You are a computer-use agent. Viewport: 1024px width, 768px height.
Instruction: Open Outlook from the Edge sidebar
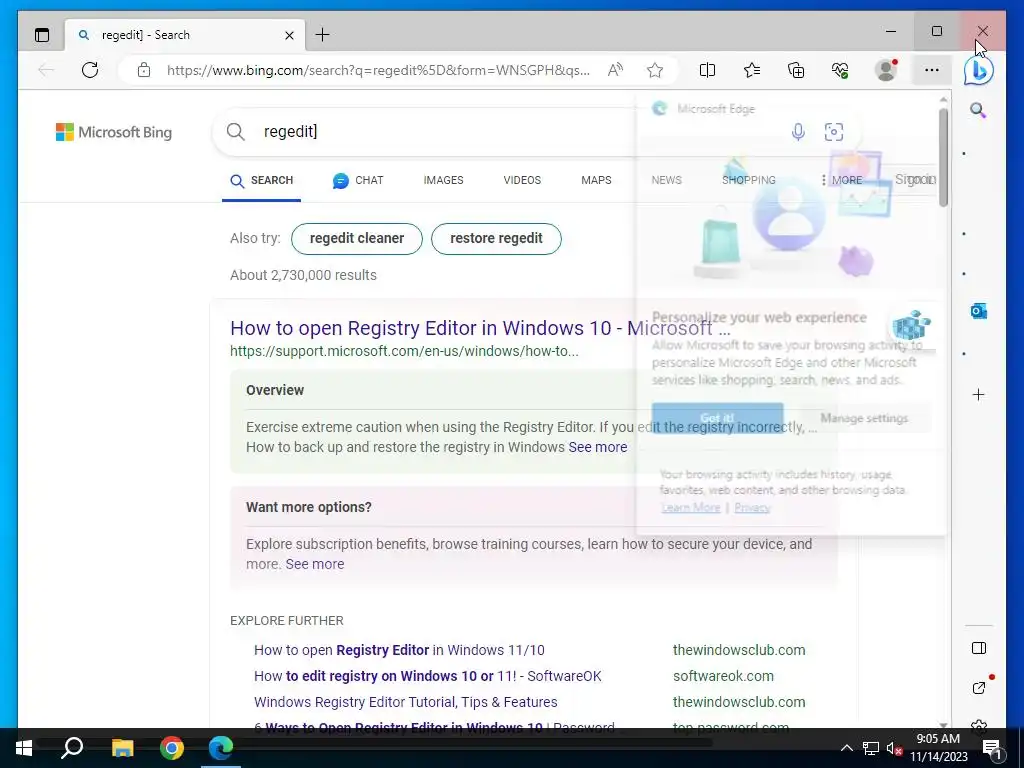click(978, 312)
